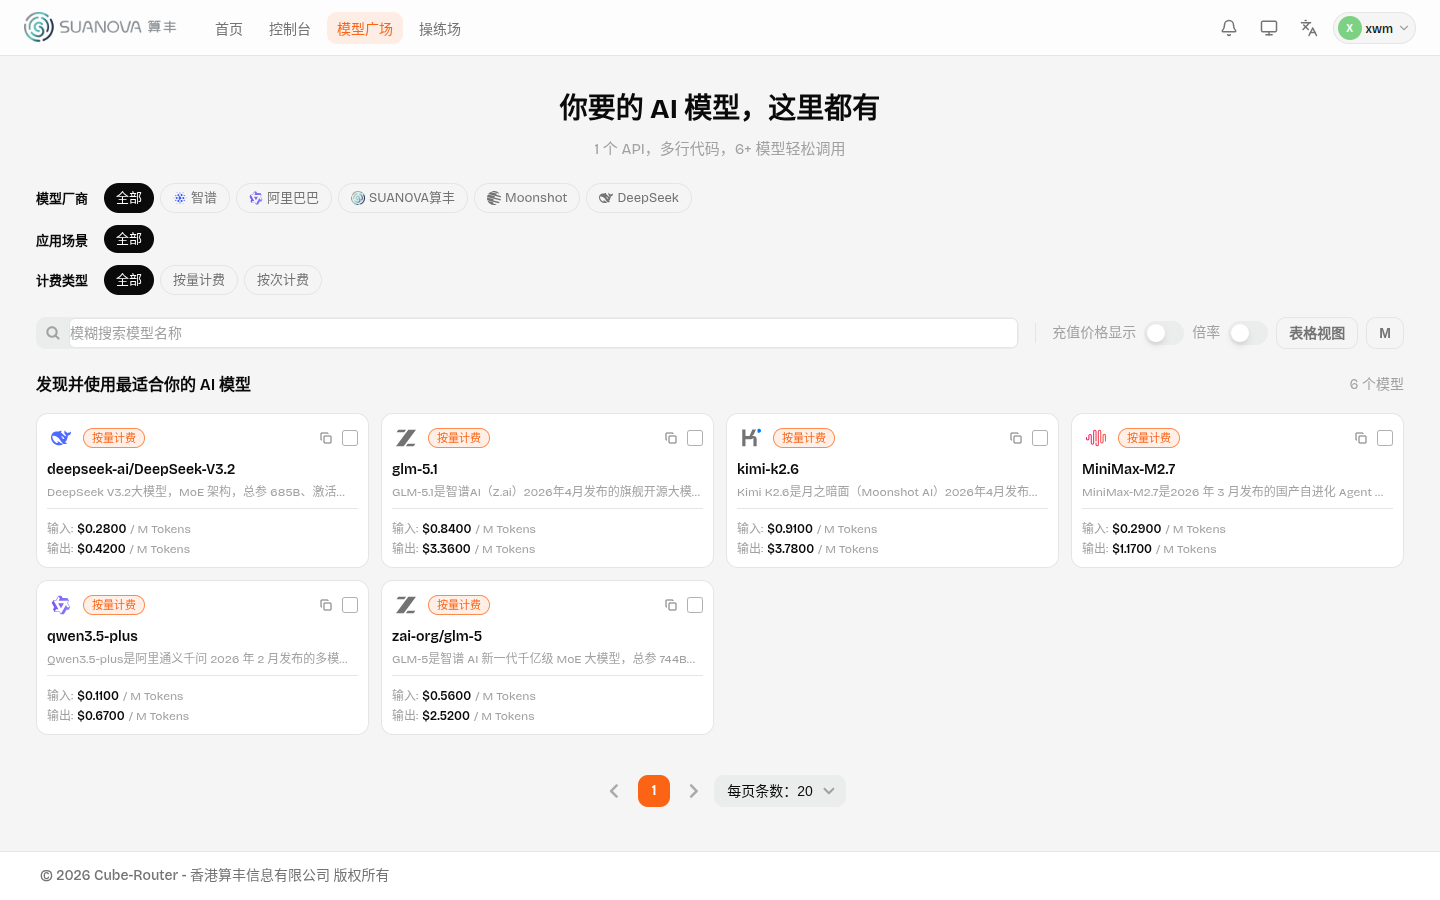Open the language translation icon

1309,28
